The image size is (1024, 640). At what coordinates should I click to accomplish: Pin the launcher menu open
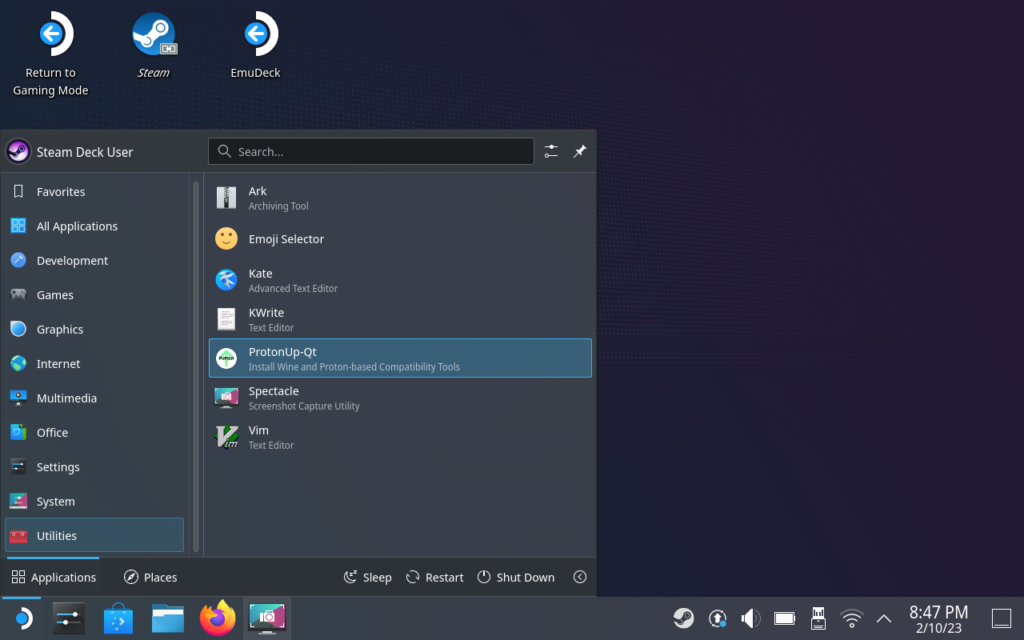tap(580, 152)
